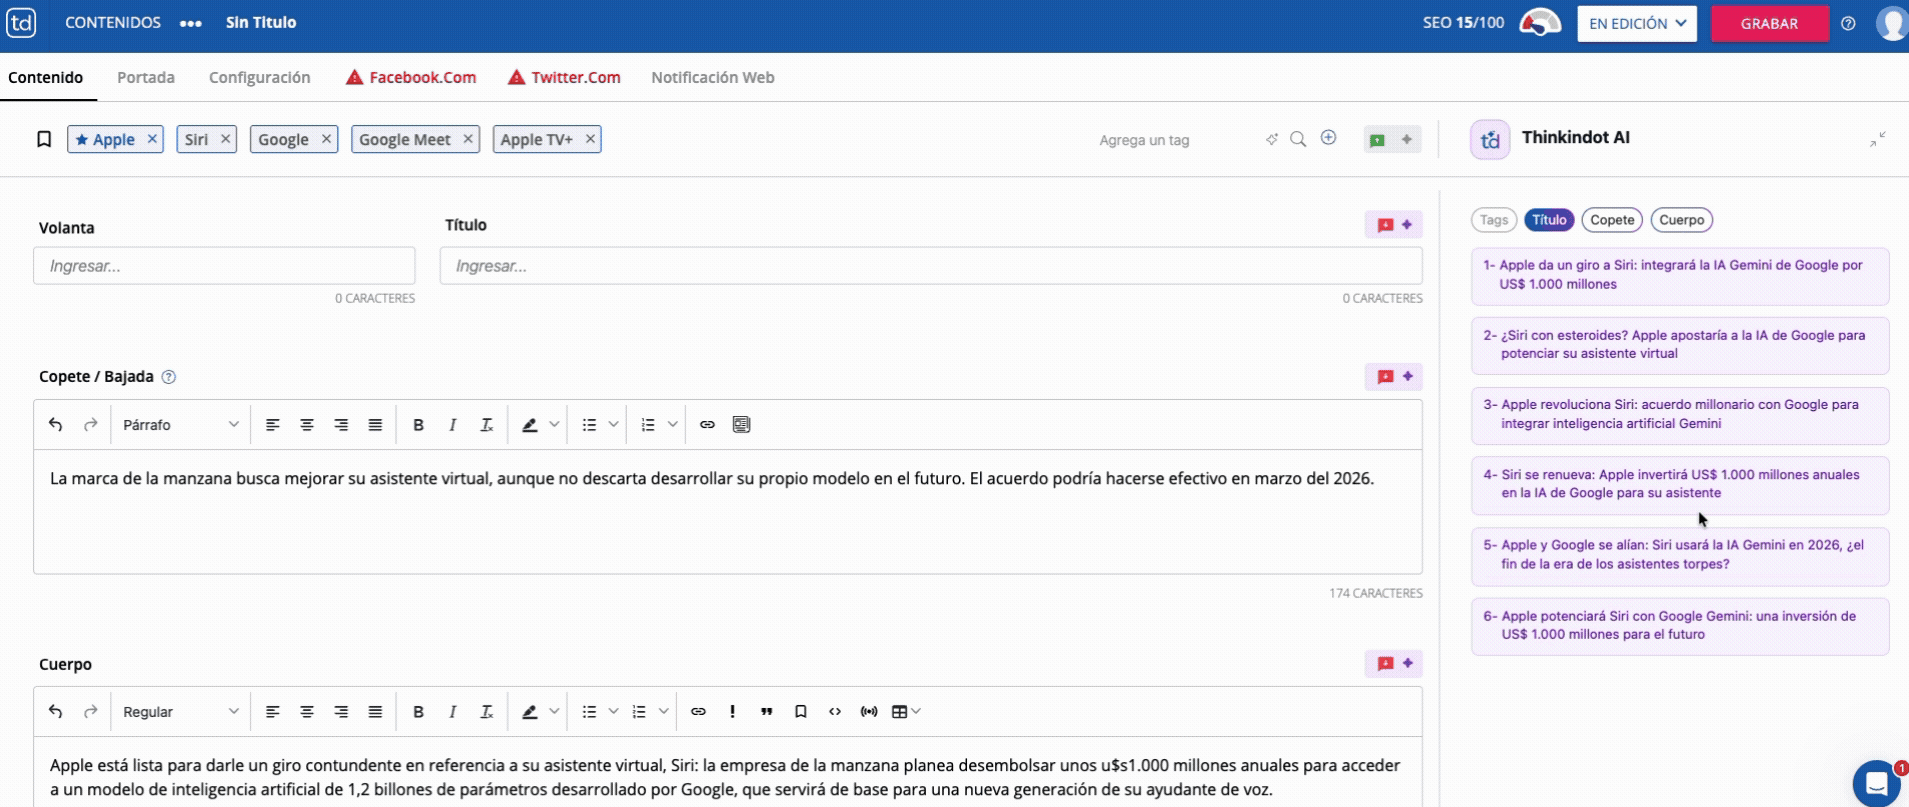Click the AI assist button for Cuerpo
Viewport: 1909px width, 807px height.
point(1394,663)
